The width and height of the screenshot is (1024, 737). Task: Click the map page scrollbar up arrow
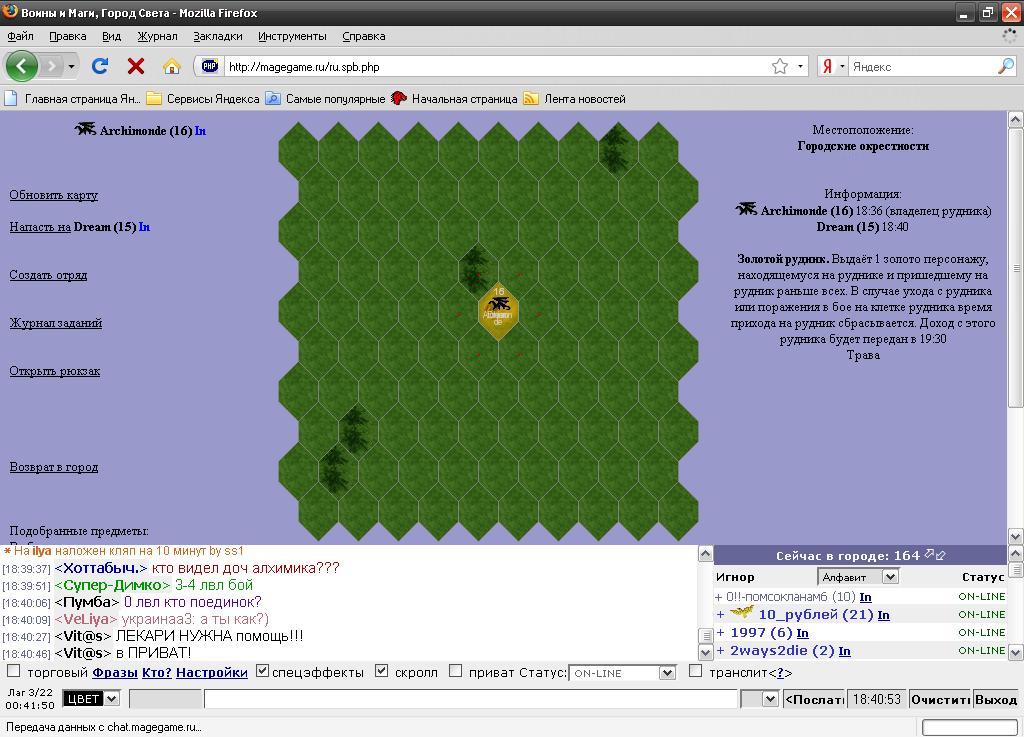1016,119
